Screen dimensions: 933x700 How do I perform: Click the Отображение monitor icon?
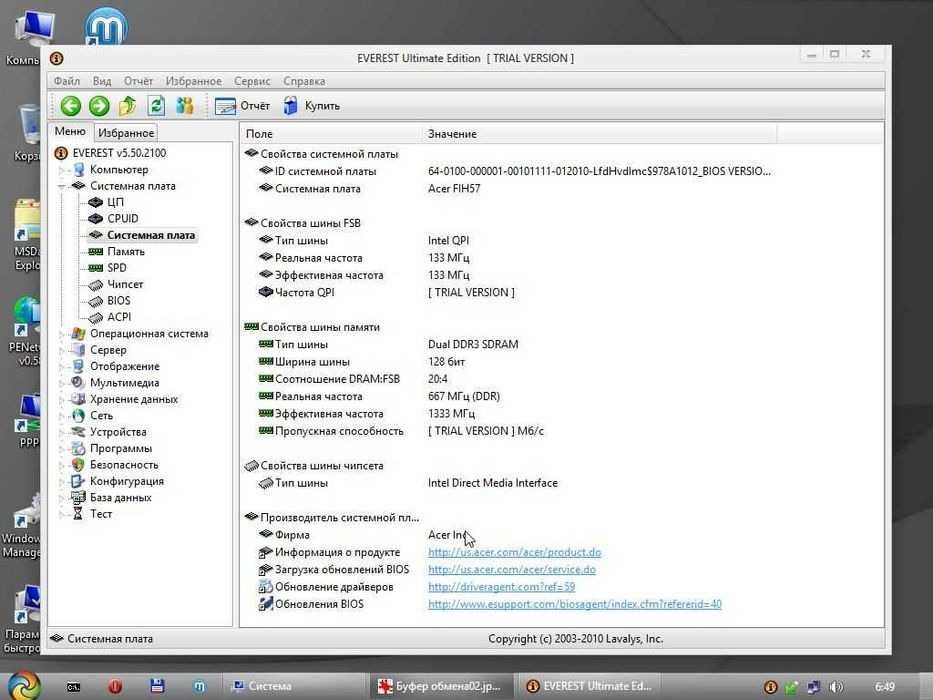coord(78,366)
